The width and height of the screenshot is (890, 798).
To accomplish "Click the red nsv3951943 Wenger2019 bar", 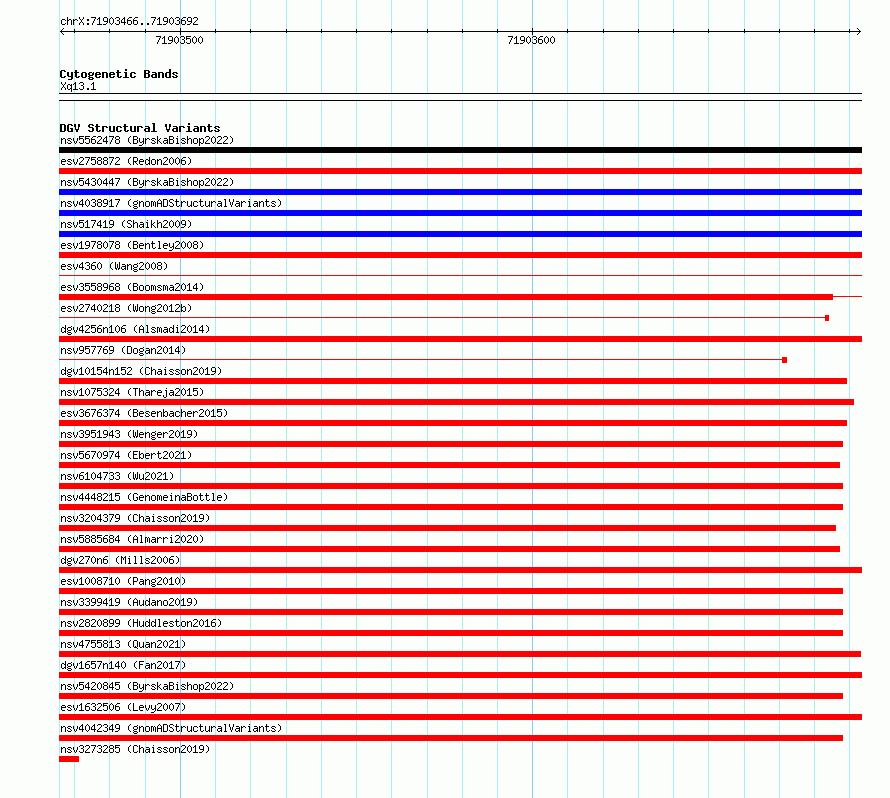I will [451, 444].
